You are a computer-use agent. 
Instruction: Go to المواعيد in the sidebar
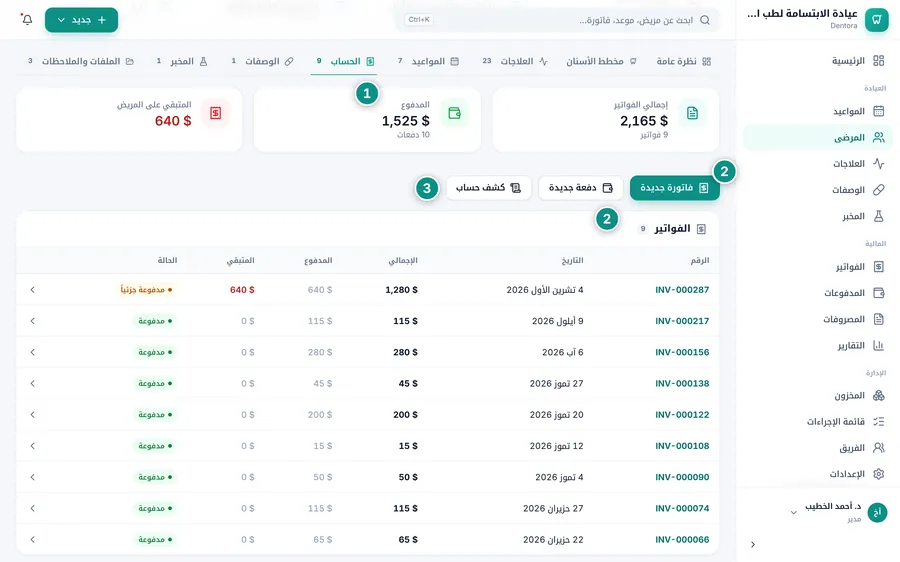818,111
